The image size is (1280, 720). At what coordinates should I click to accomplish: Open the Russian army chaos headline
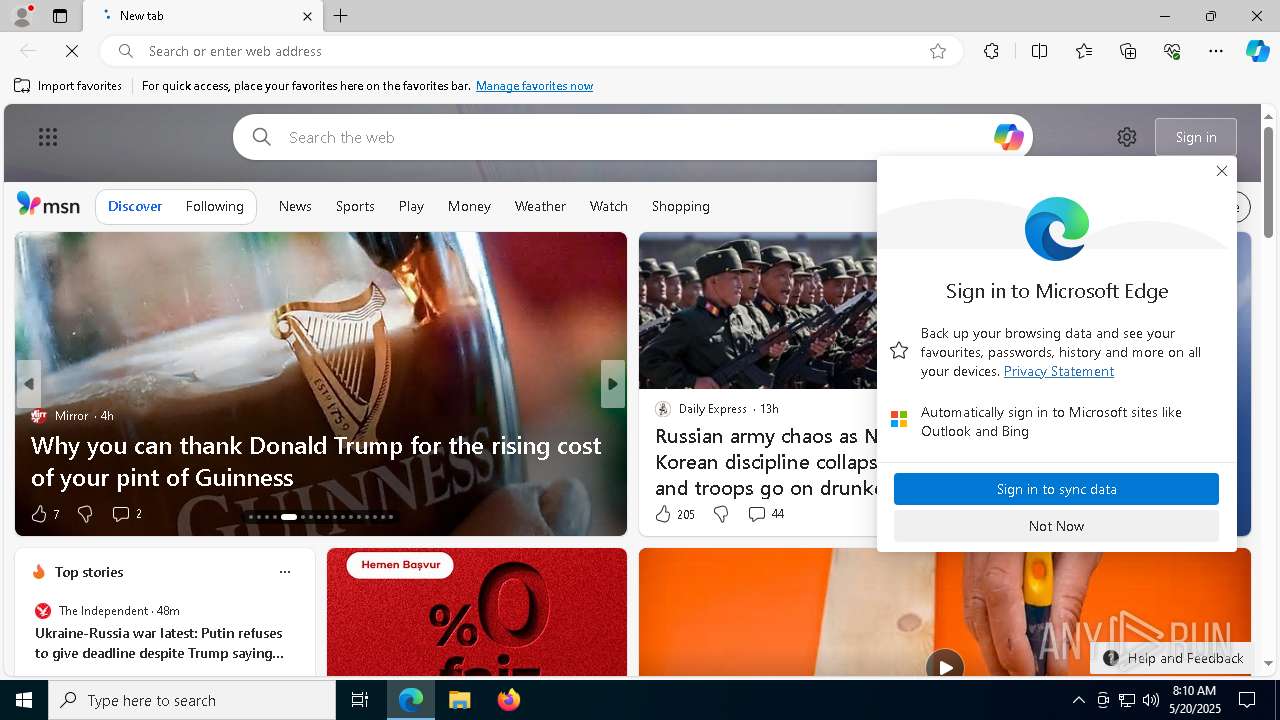point(766,462)
